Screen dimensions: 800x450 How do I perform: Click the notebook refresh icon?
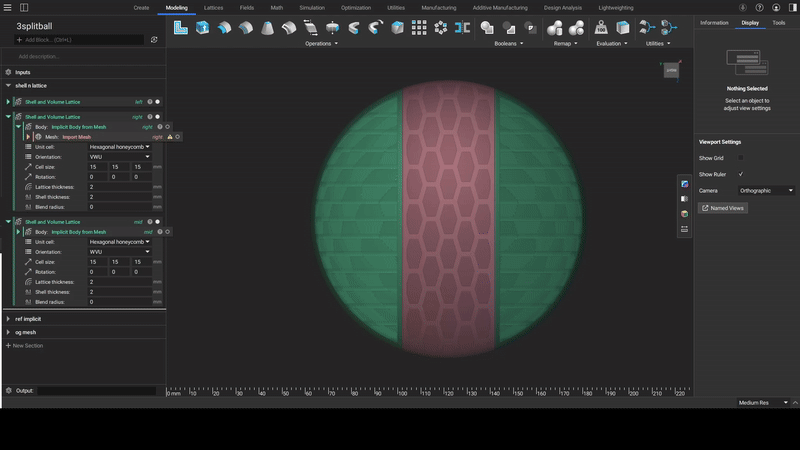tap(154, 40)
